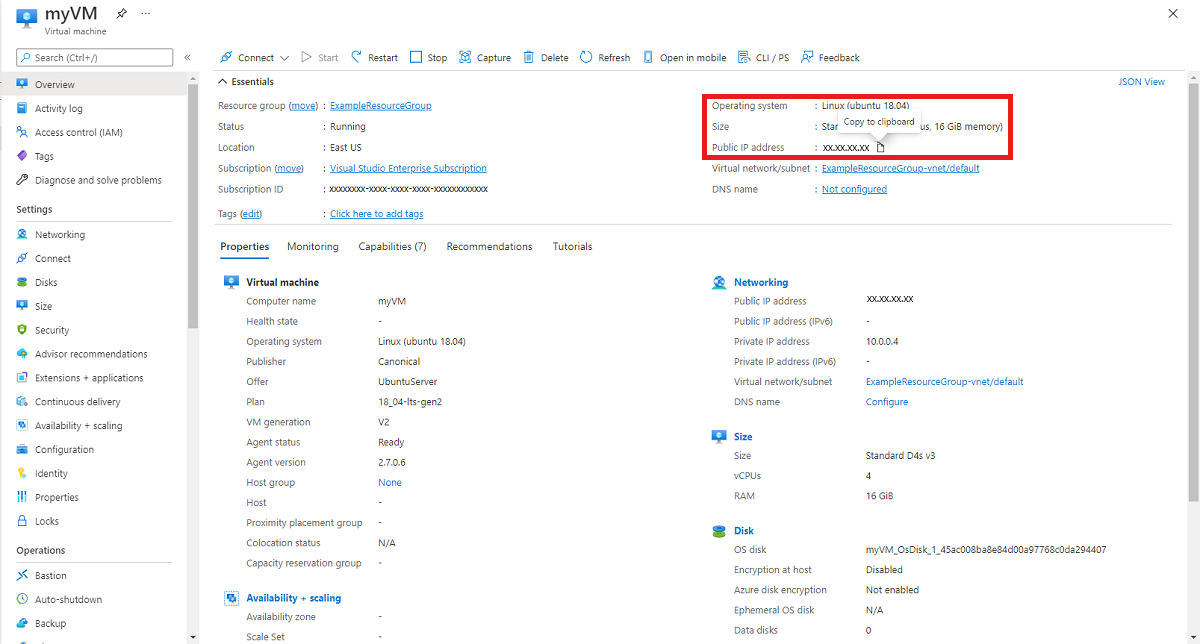Open Size section heading in properties

coord(743,437)
